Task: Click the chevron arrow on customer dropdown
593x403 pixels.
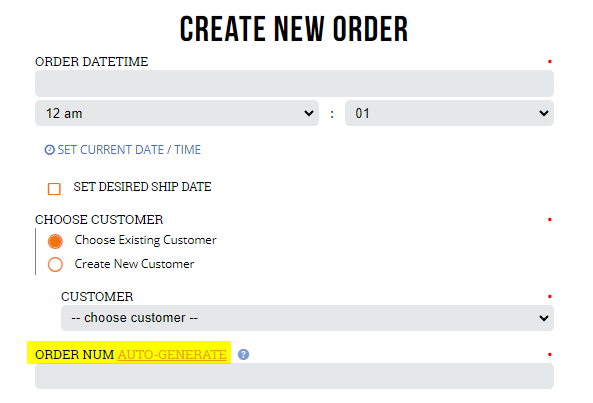Action: click(544, 318)
